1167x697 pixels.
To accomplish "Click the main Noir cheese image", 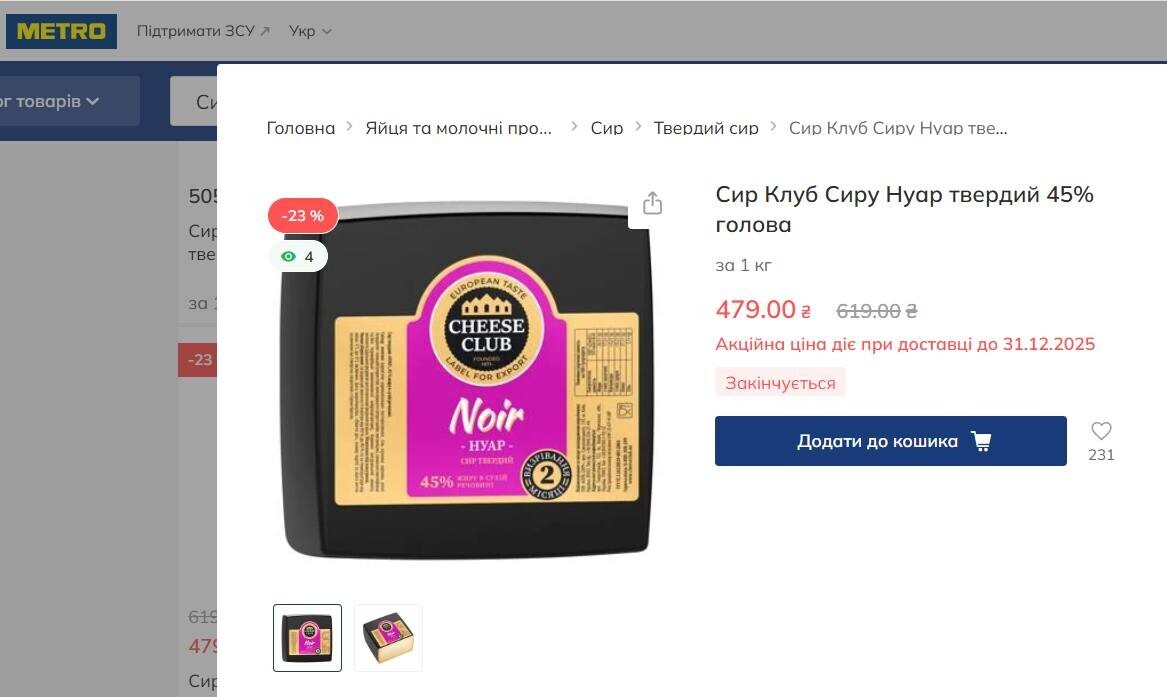I will pos(466,379).
